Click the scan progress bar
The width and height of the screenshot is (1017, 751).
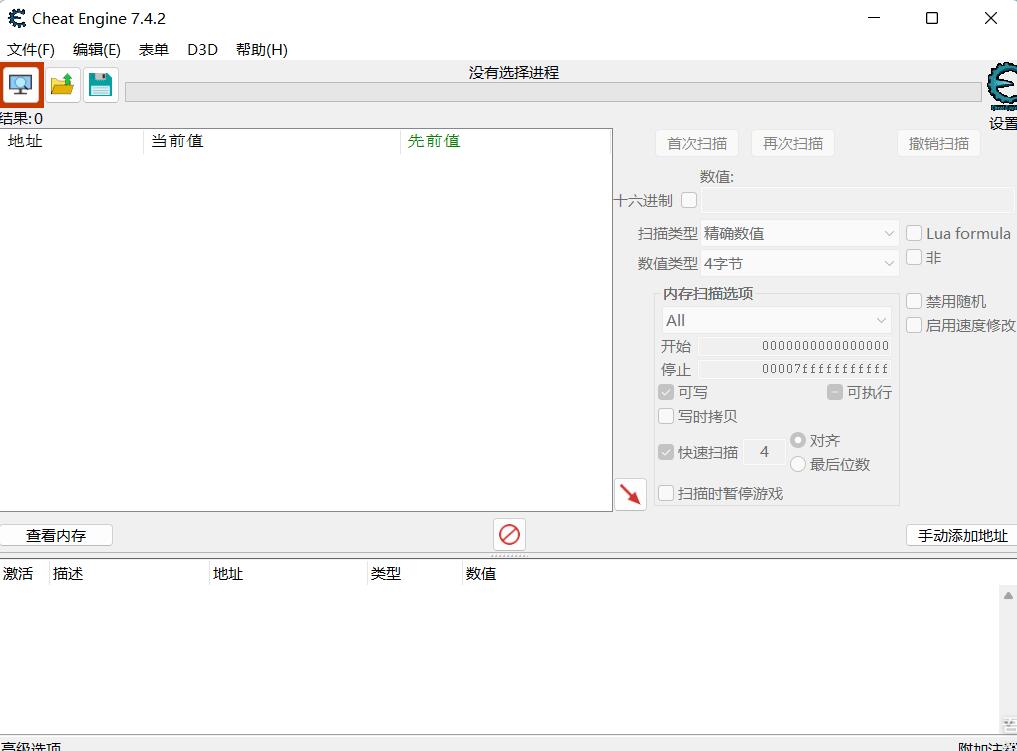[553, 92]
